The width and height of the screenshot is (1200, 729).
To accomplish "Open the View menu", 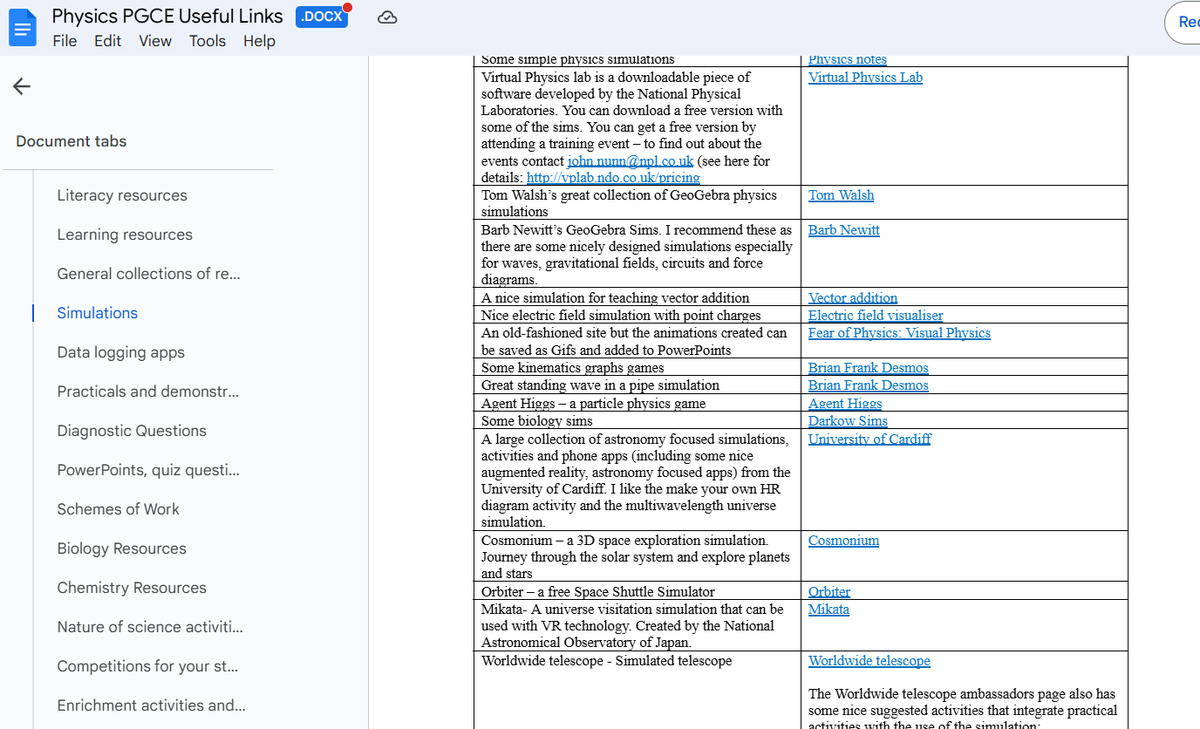I will [x=155, y=41].
